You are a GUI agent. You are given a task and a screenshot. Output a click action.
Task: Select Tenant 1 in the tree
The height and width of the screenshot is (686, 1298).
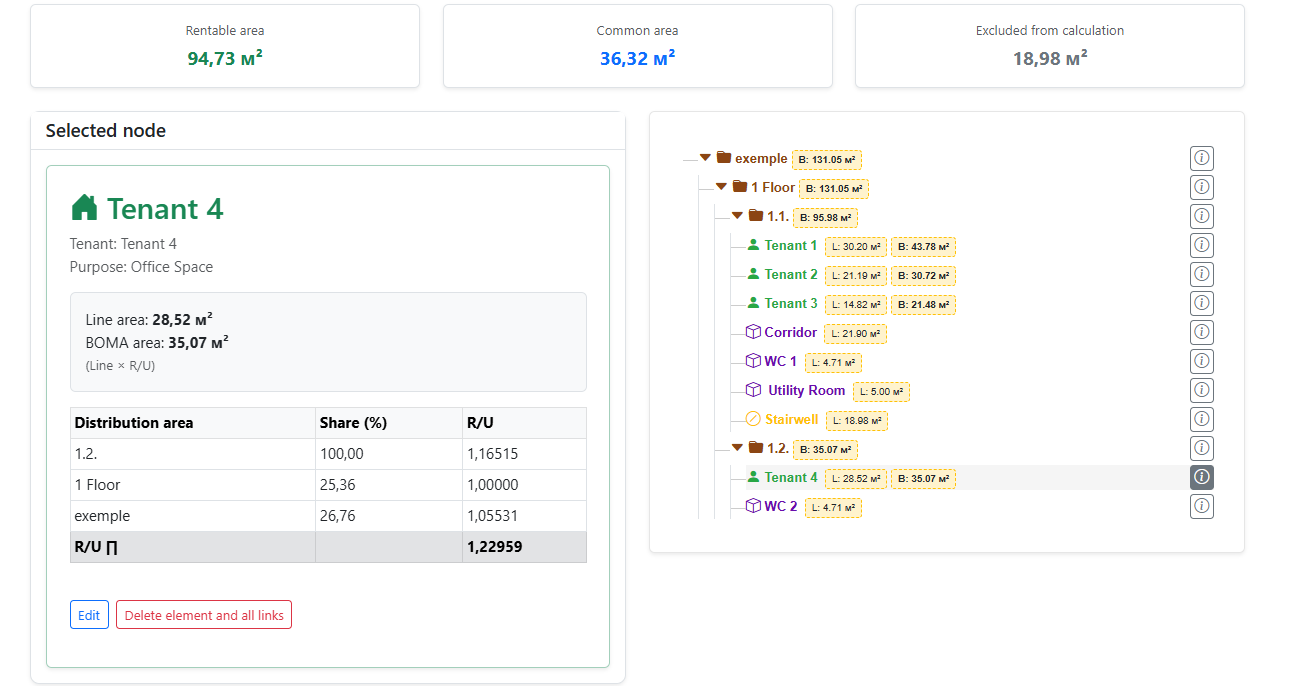point(791,245)
